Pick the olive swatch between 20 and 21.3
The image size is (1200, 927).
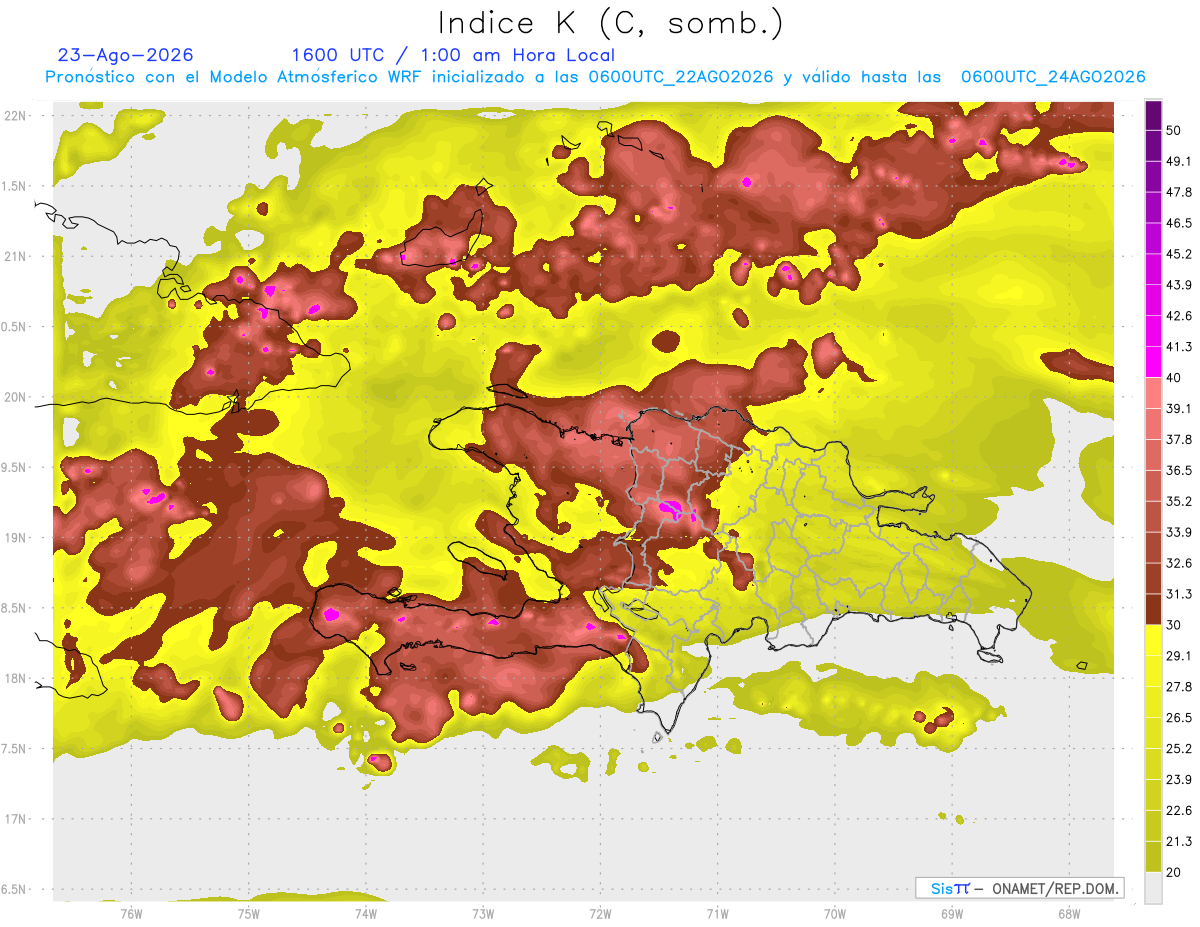(1153, 857)
